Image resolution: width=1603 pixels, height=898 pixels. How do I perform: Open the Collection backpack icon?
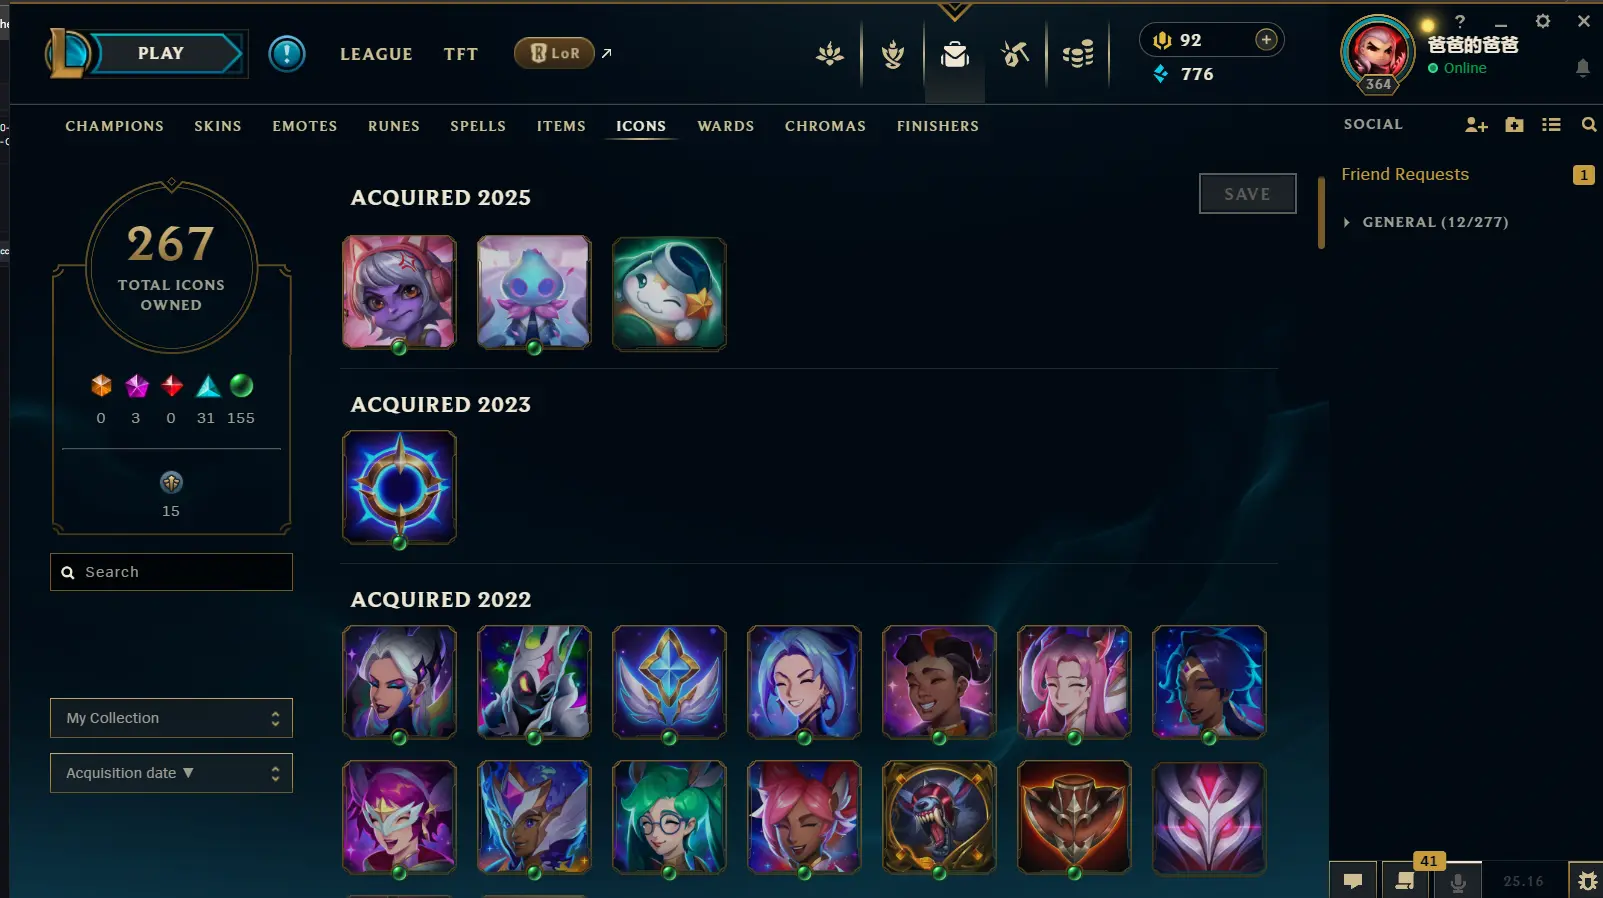955,54
